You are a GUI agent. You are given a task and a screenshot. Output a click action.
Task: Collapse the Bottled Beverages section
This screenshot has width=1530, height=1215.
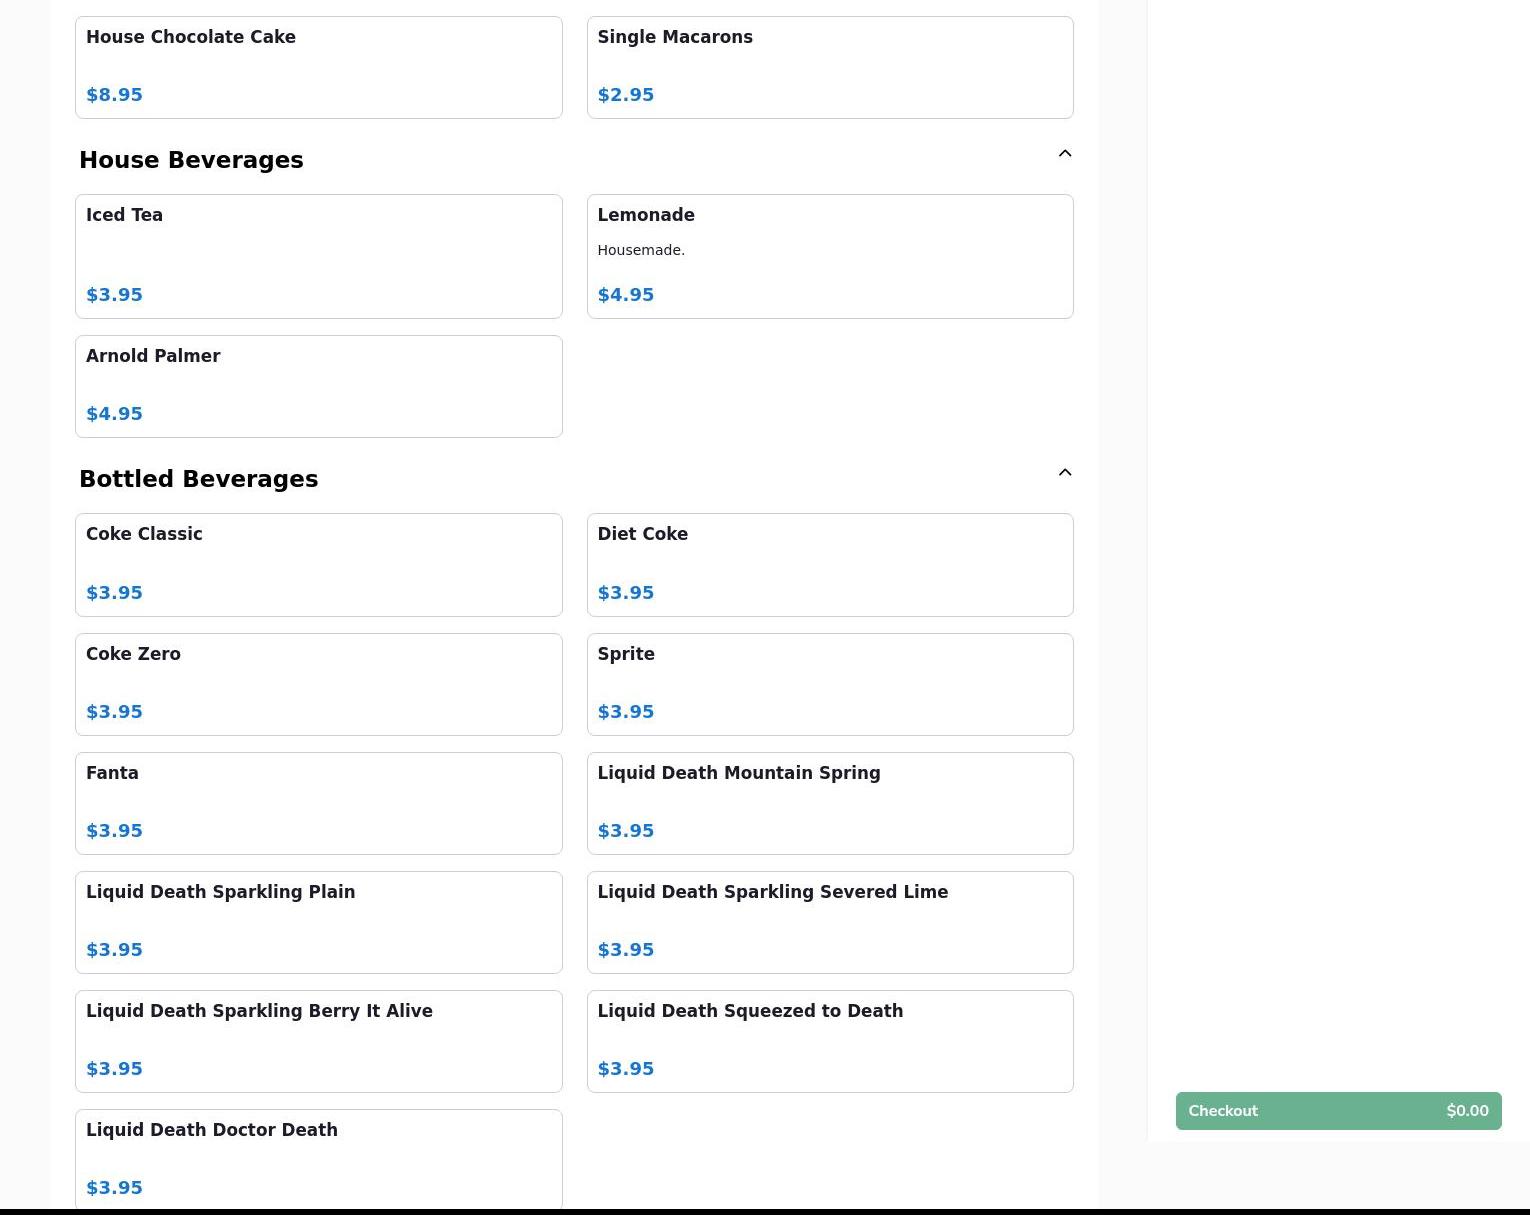(1064, 473)
